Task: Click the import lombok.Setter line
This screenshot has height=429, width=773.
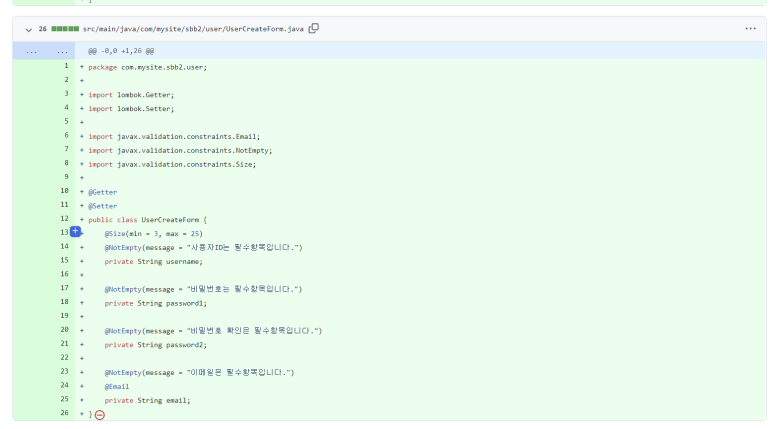Action: point(131,108)
